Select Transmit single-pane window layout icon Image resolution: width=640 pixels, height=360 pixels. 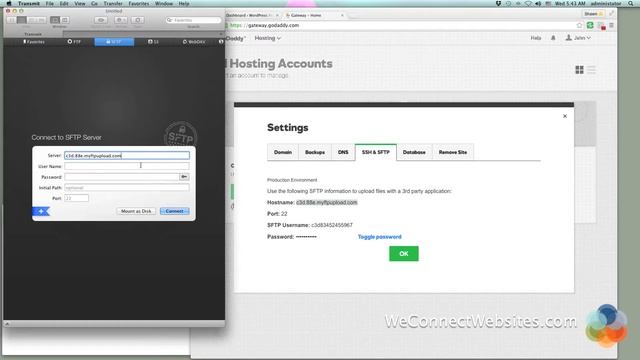55,20
